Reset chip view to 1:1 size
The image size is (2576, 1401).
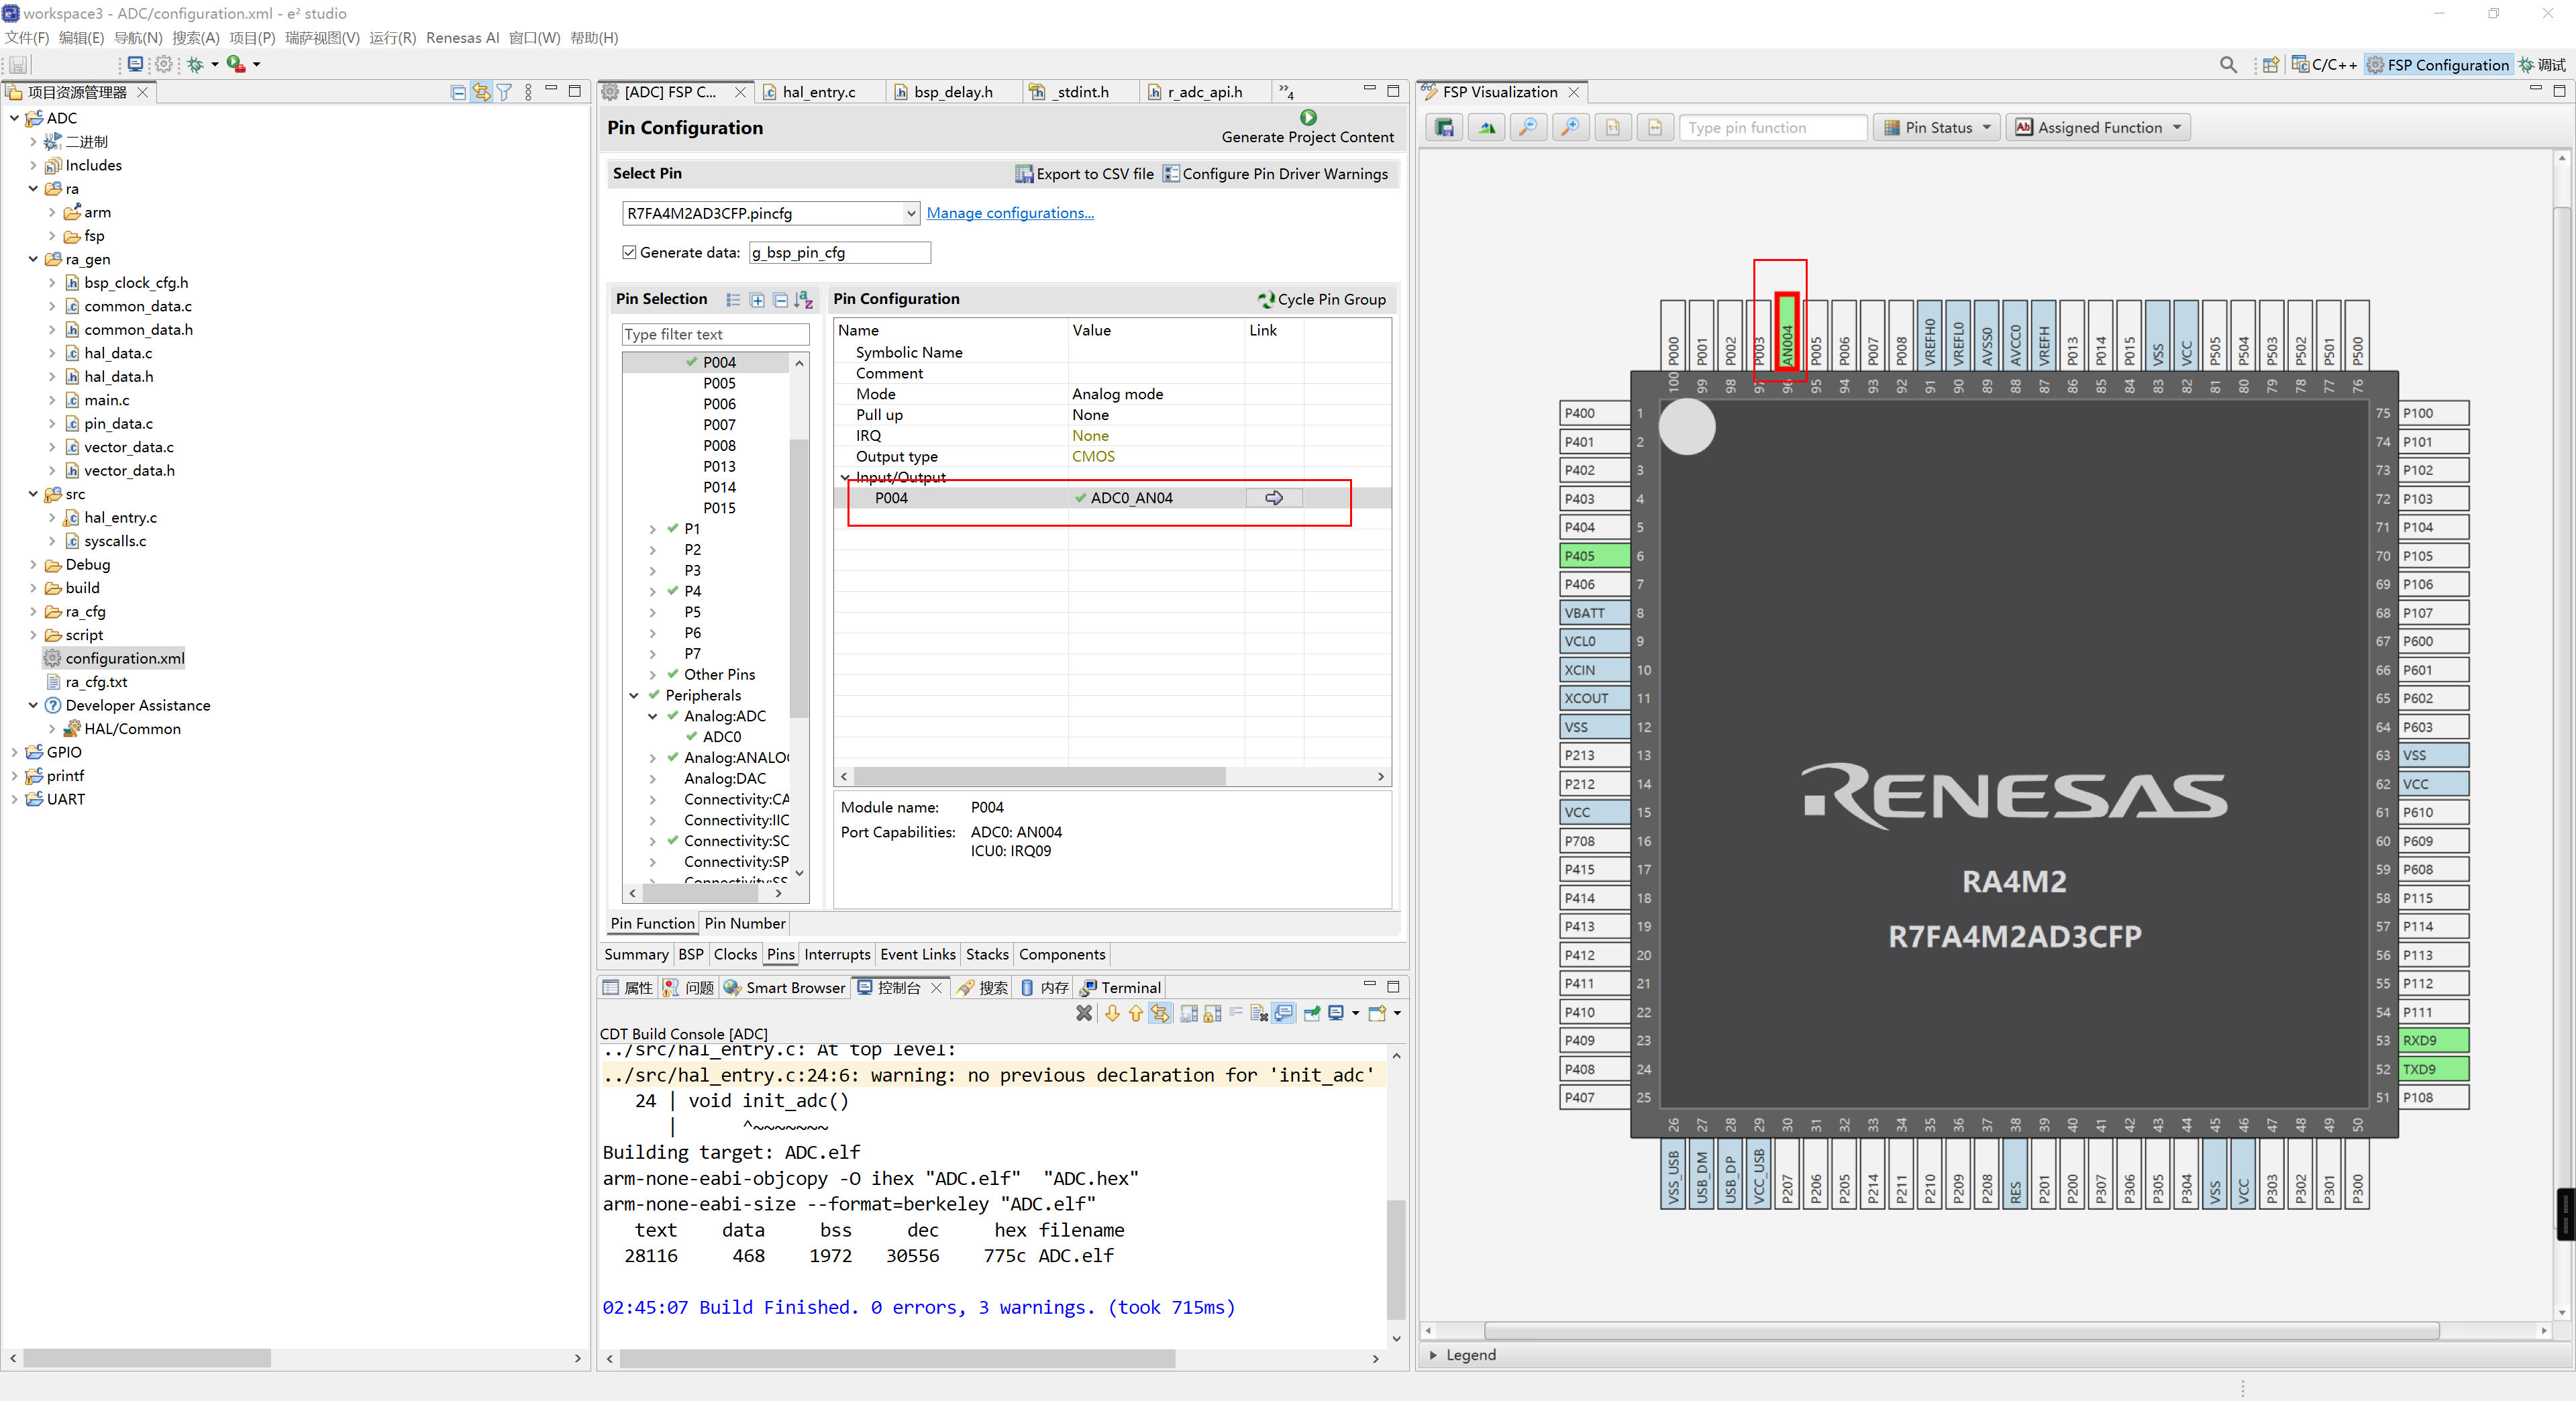pos(1613,128)
